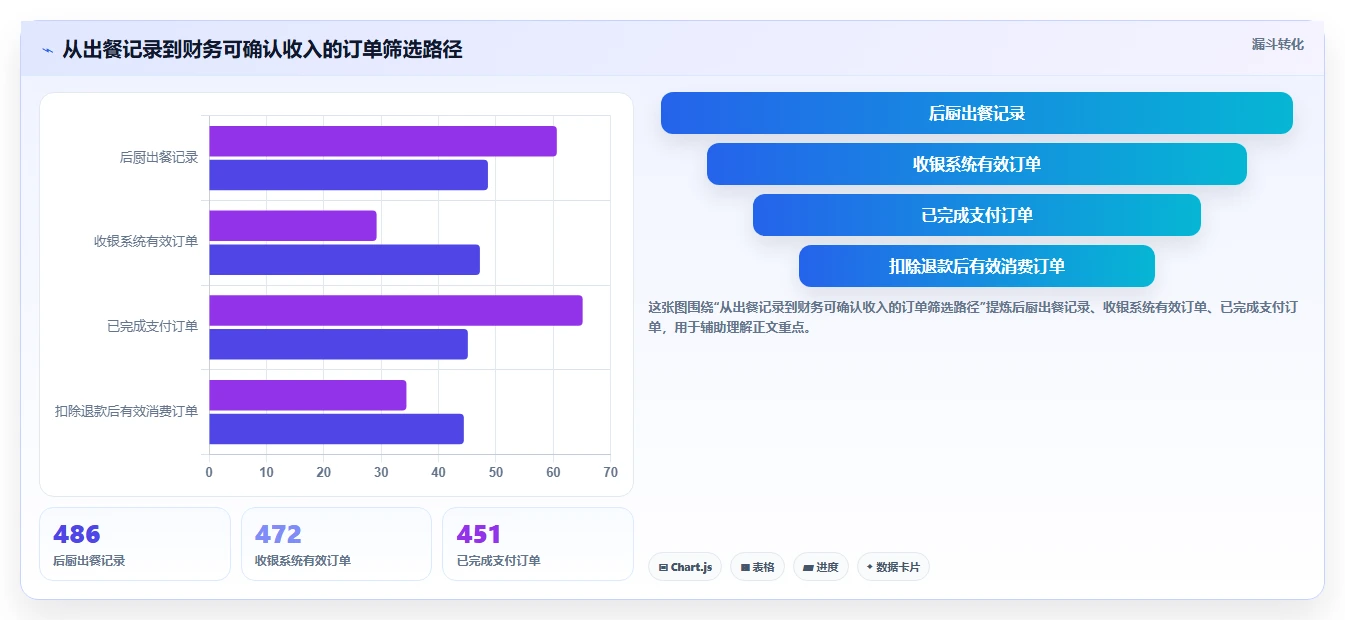Click the x-axis tick value 50
The width and height of the screenshot is (1345, 620).
496,472
